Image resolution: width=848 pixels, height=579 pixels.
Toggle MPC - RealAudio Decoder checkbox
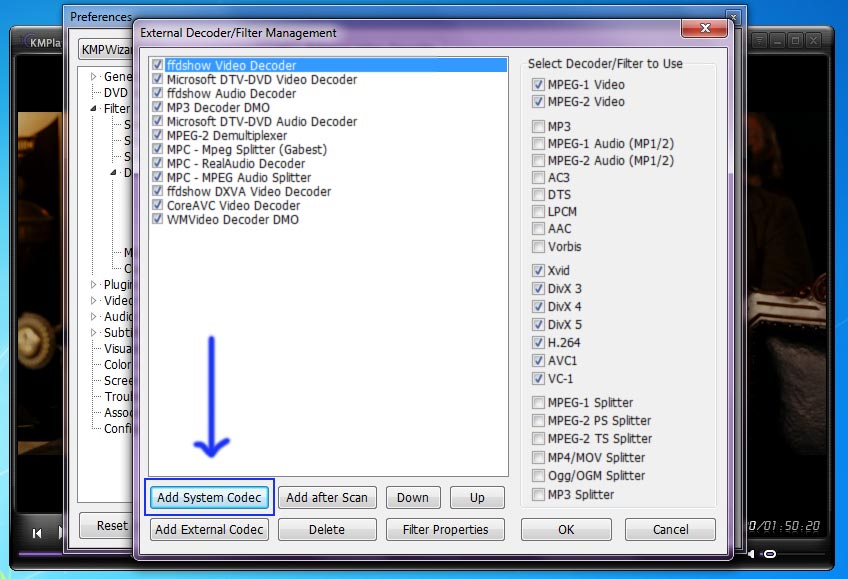click(x=157, y=163)
